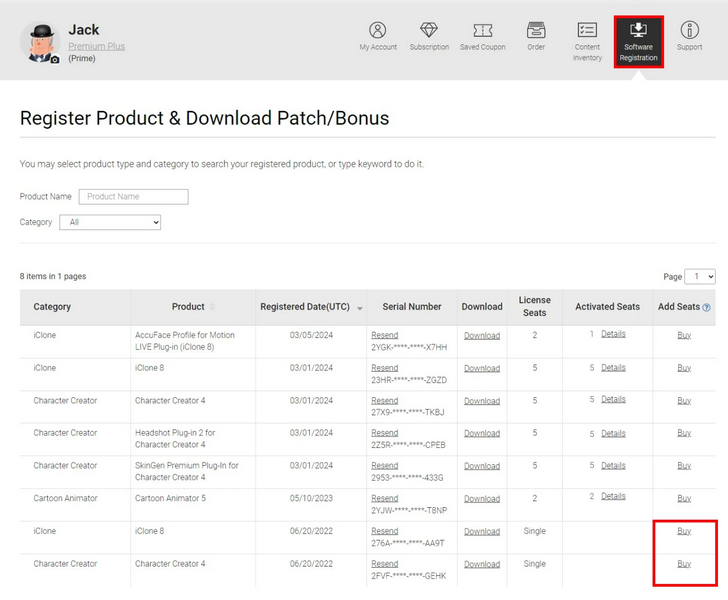This screenshot has height=600, width=728.
Task: Open the Page number dropdown
Action: (x=700, y=276)
